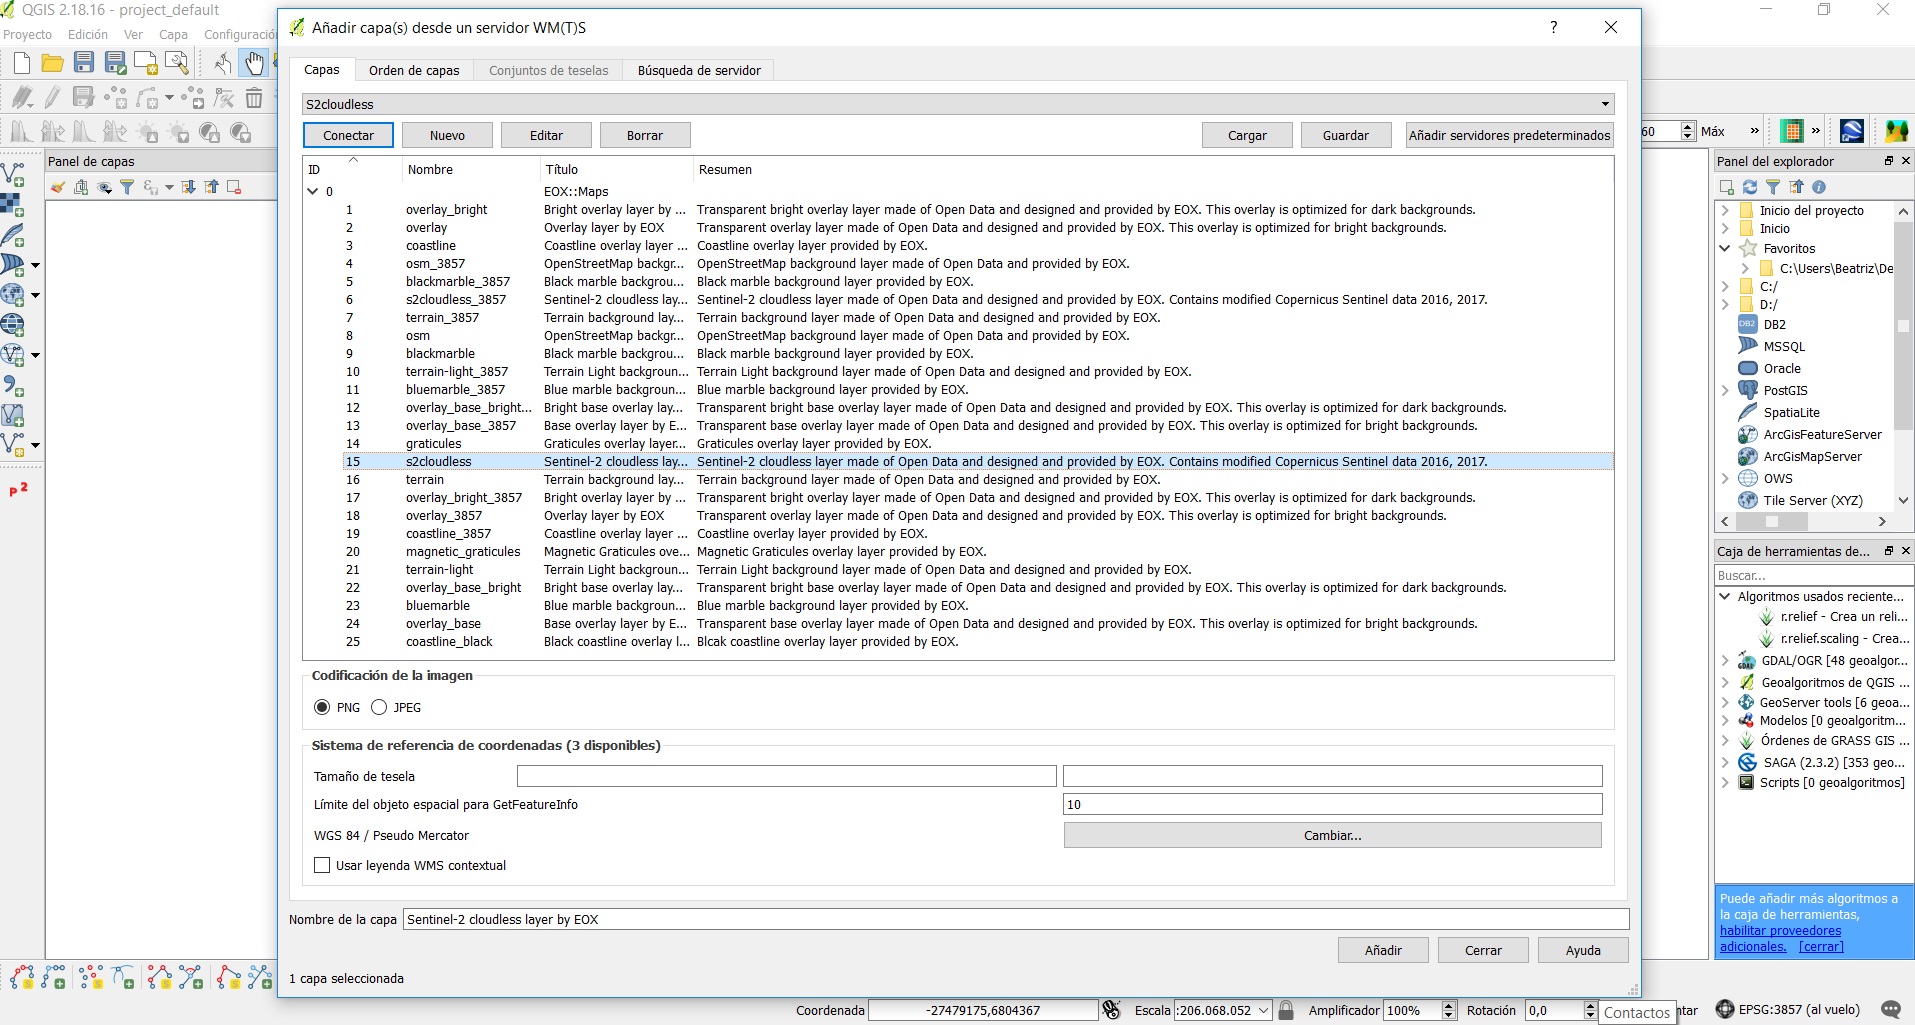The width and height of the screenshot is (1915, 1025).
Task: Select the coastline_black layer row
Action: pyautogui.click(x=978, y=641)
